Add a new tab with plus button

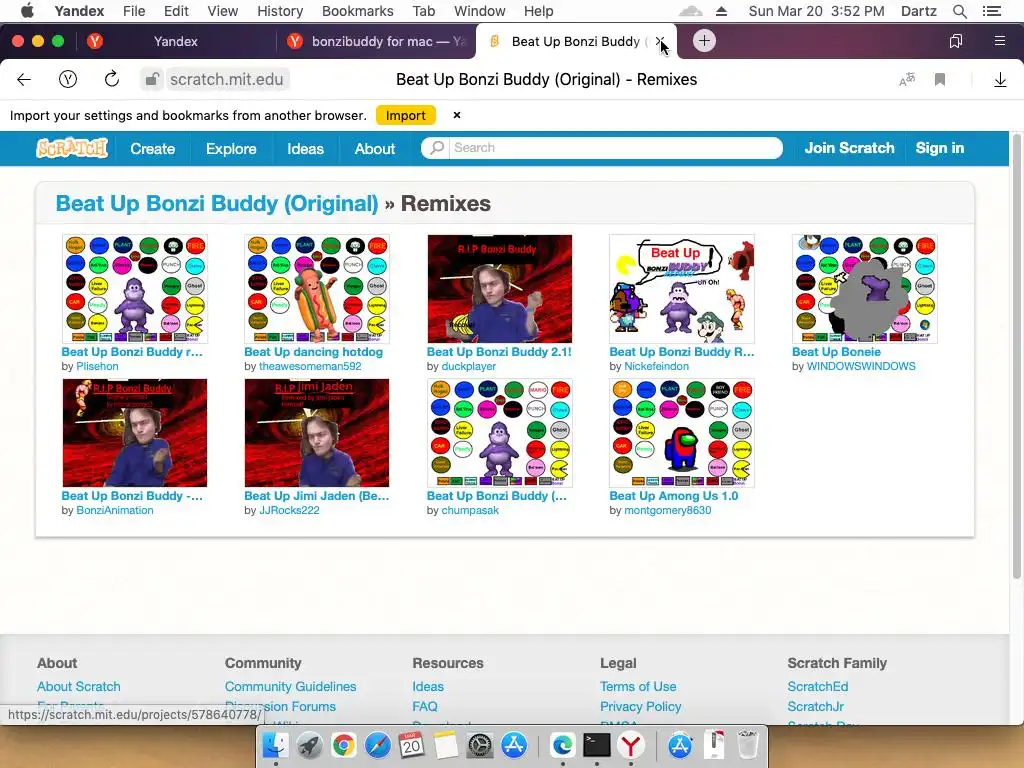pyautogui.click(x=704, y=40)
